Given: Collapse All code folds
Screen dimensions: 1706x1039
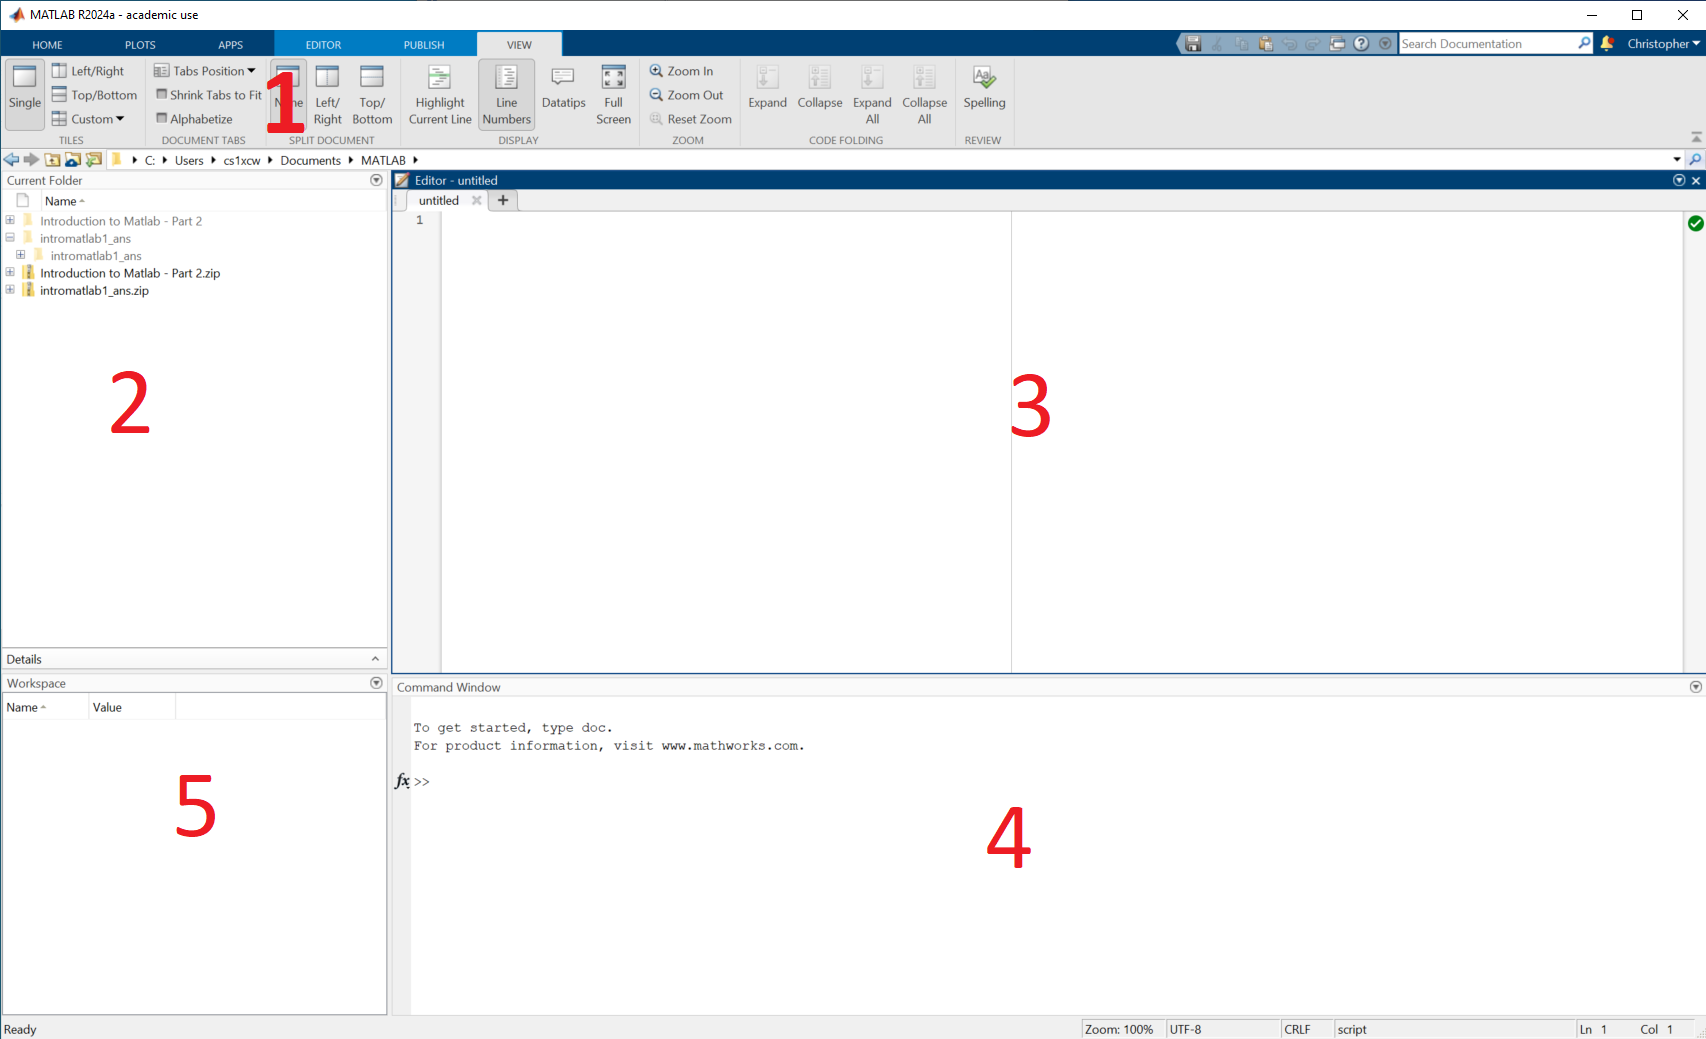Looking at the screenshot, I should click(x=923, y=93).
